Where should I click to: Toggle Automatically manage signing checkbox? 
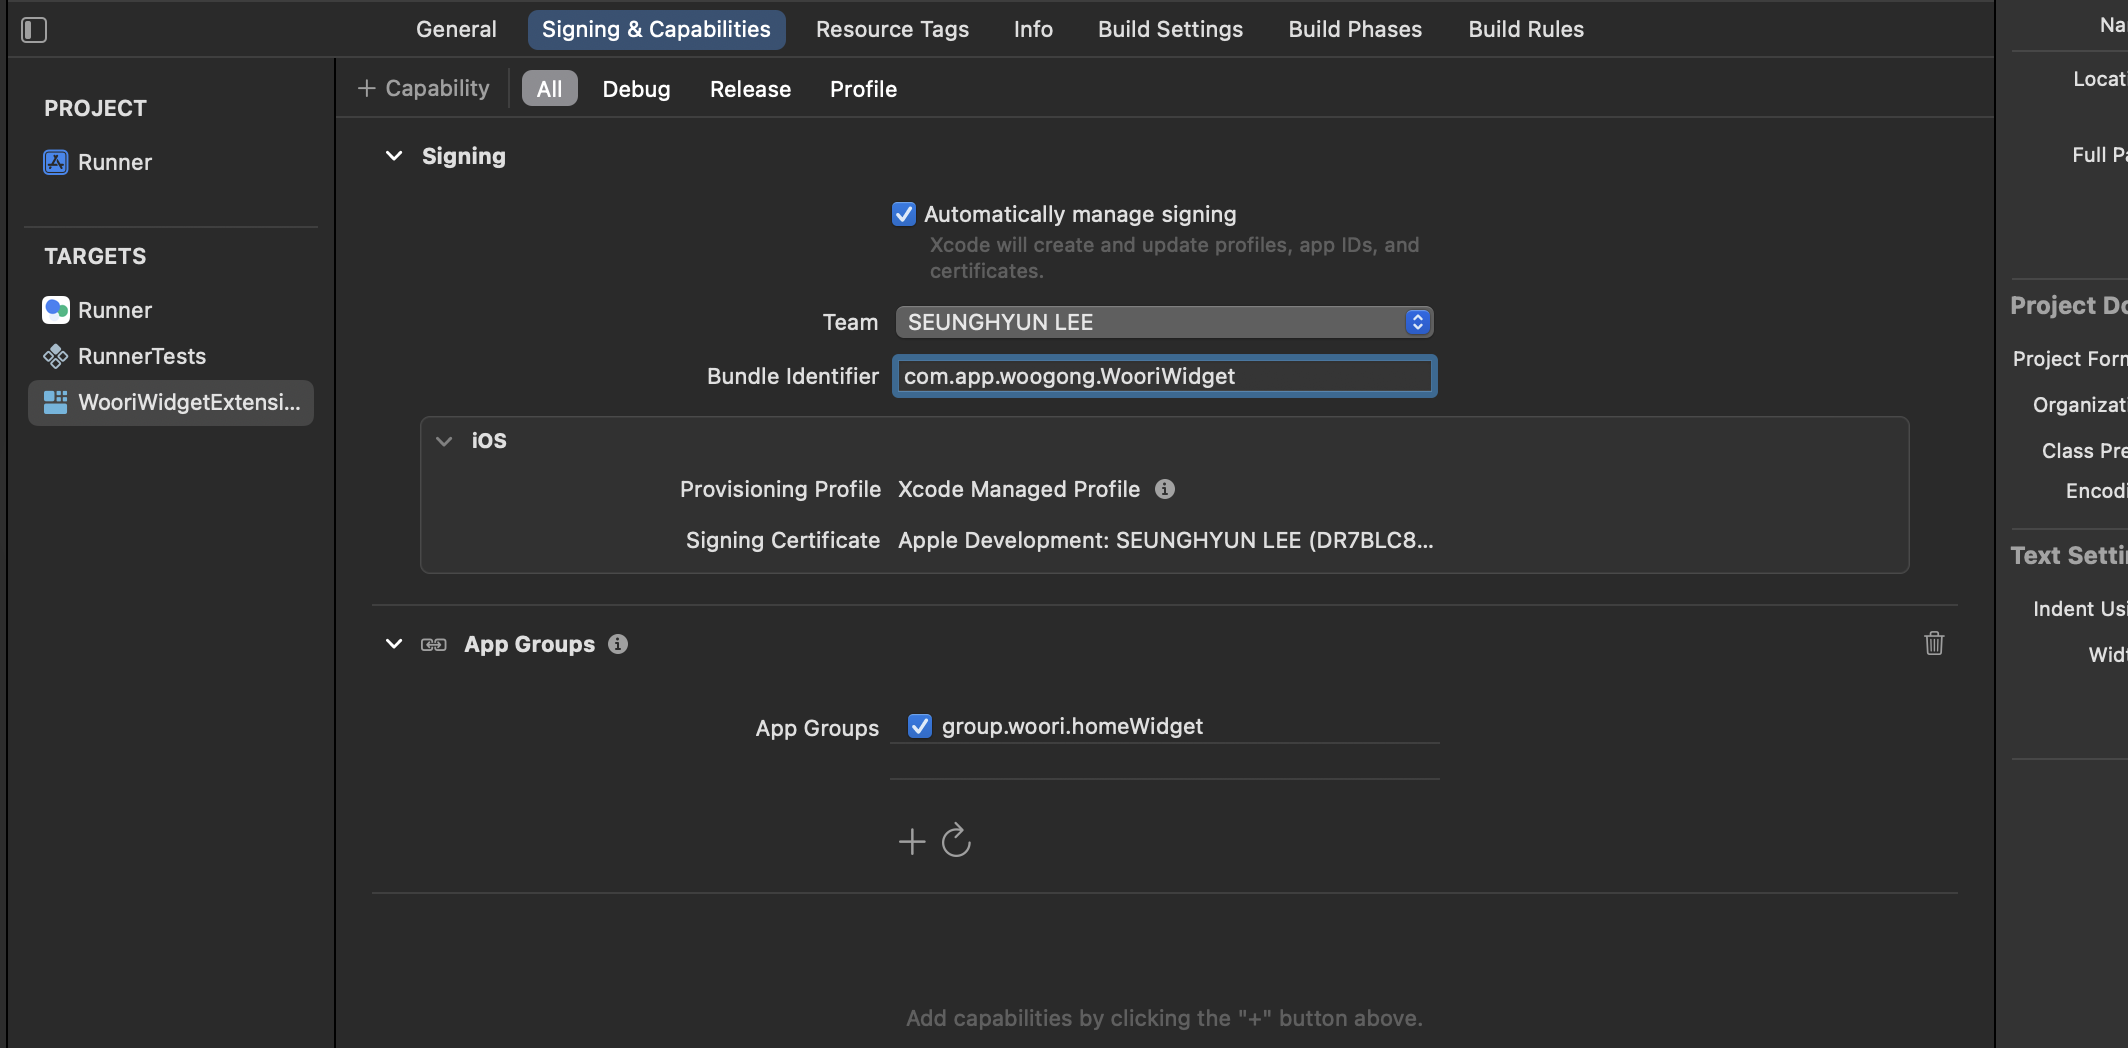coord(904,214)
